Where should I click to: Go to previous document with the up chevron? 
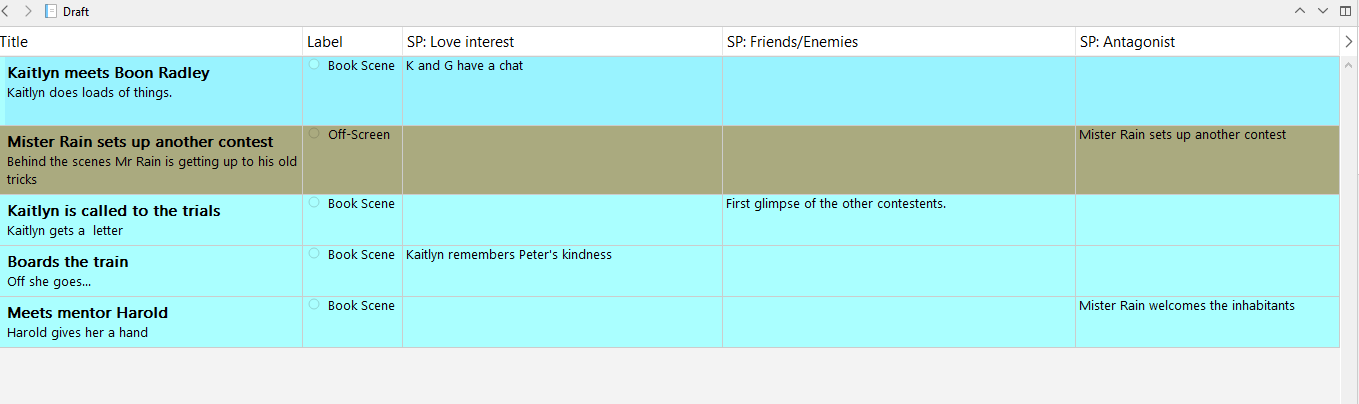click(1300, 11)
